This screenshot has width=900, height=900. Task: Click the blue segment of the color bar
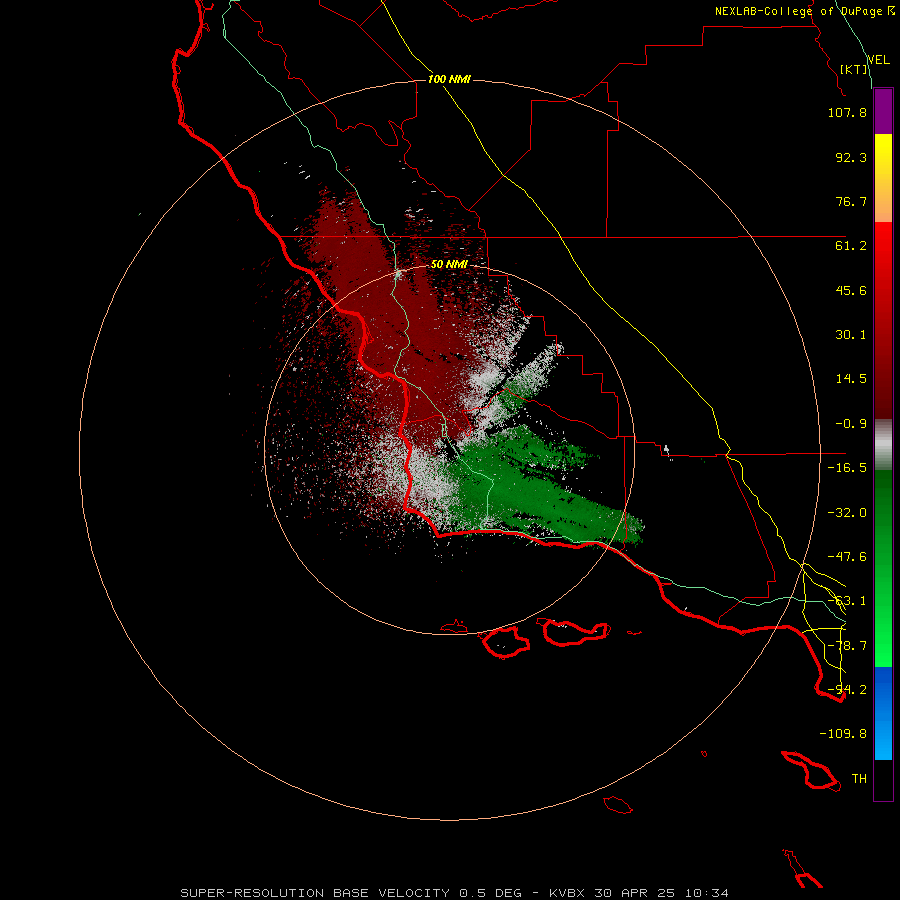coord(883,713)
